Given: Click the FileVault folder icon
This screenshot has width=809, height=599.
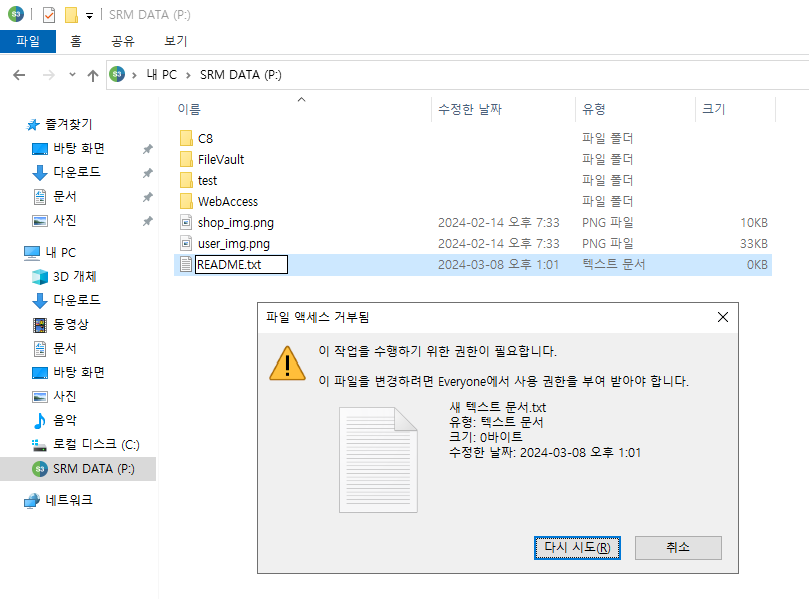Looking at the screenshot, I should point(186,159).
